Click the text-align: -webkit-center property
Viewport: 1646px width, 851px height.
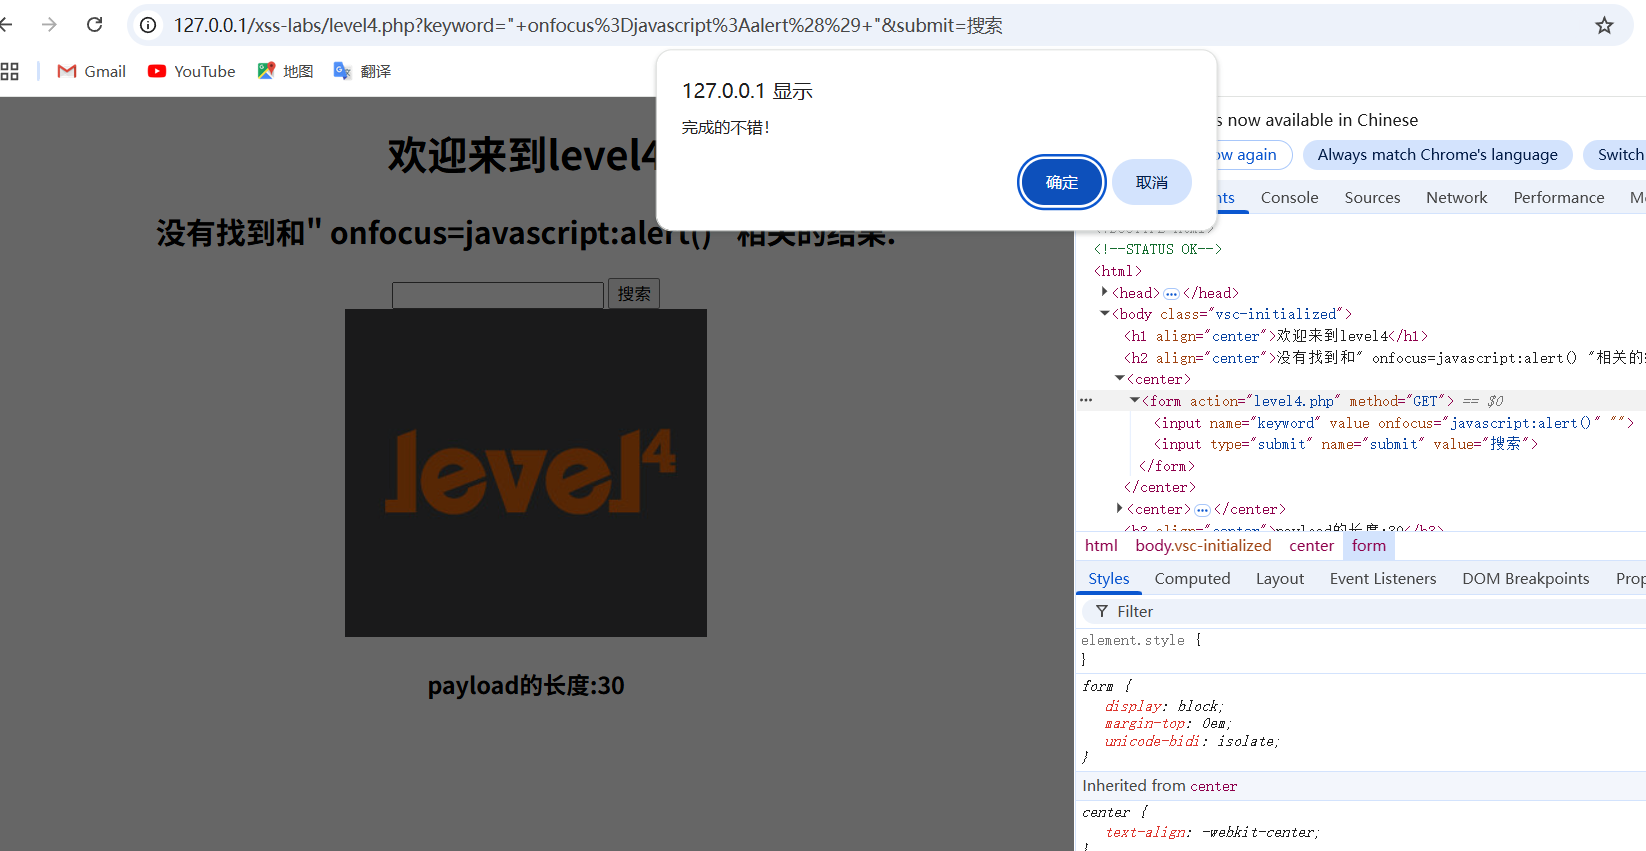click(x=1212, y=832)
